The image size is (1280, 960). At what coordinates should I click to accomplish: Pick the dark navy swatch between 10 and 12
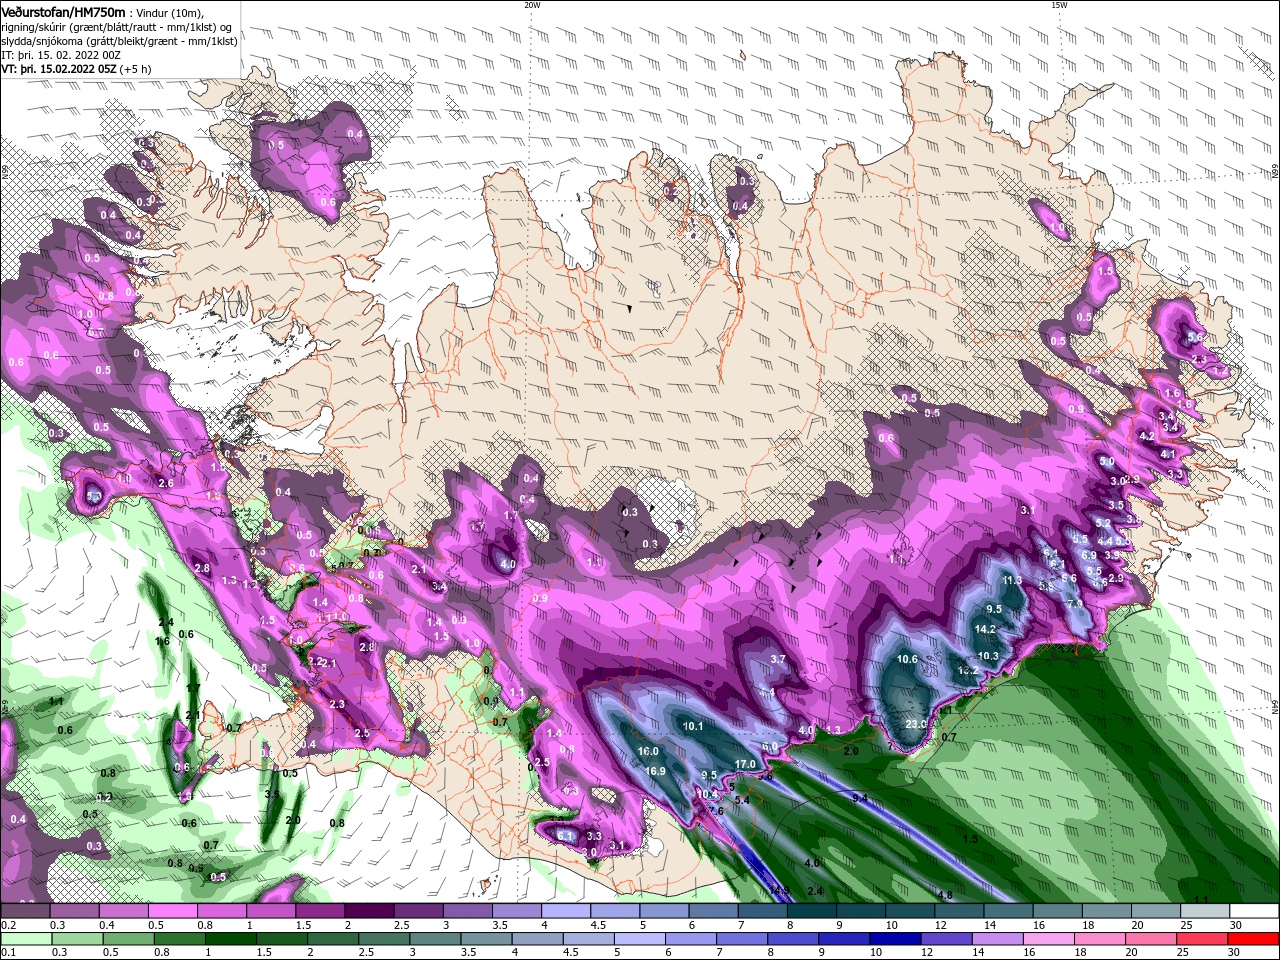coord(893,939)
